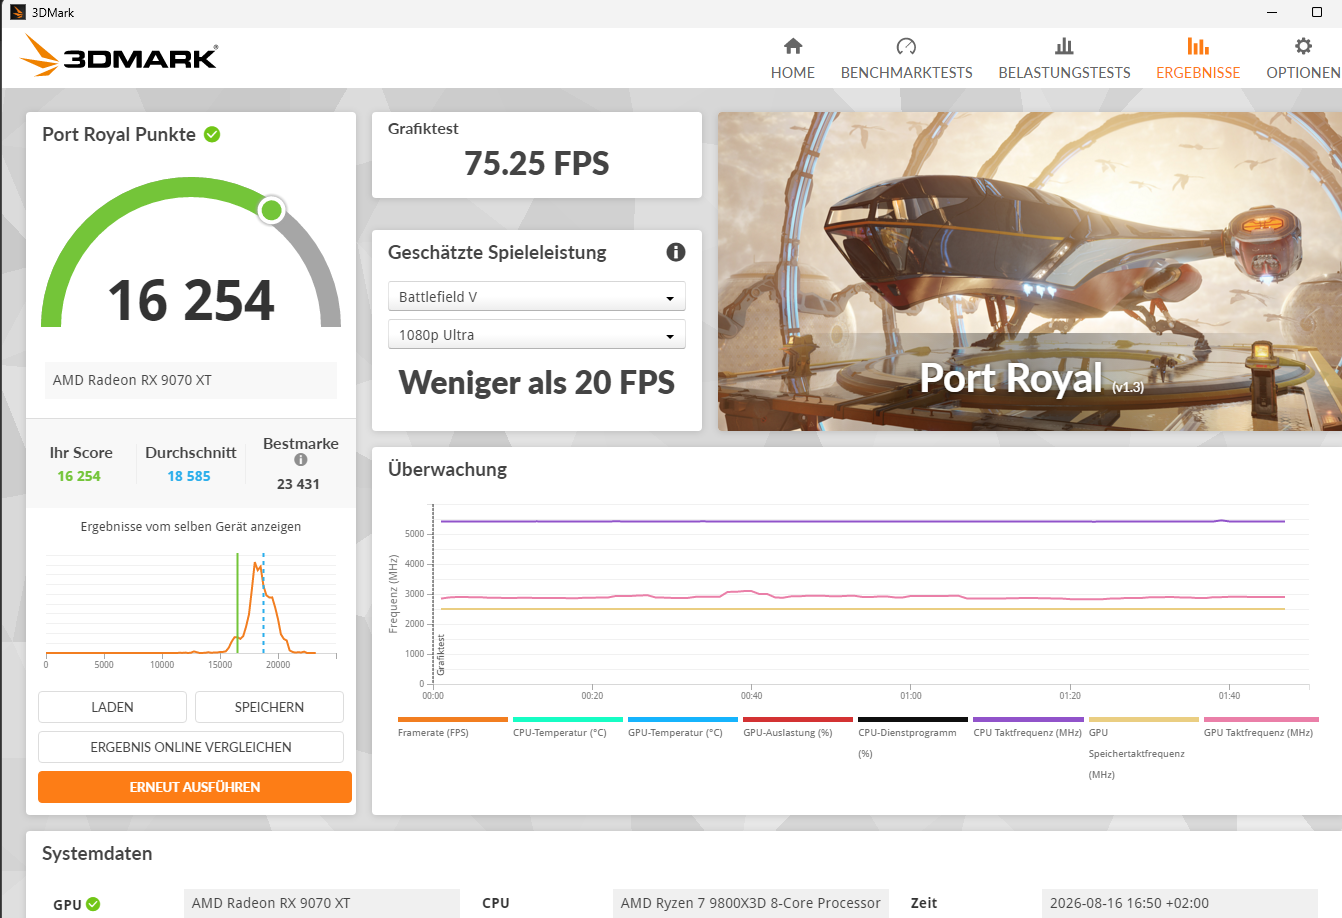Click the SPEICHERN button

[x=269, y=707]
